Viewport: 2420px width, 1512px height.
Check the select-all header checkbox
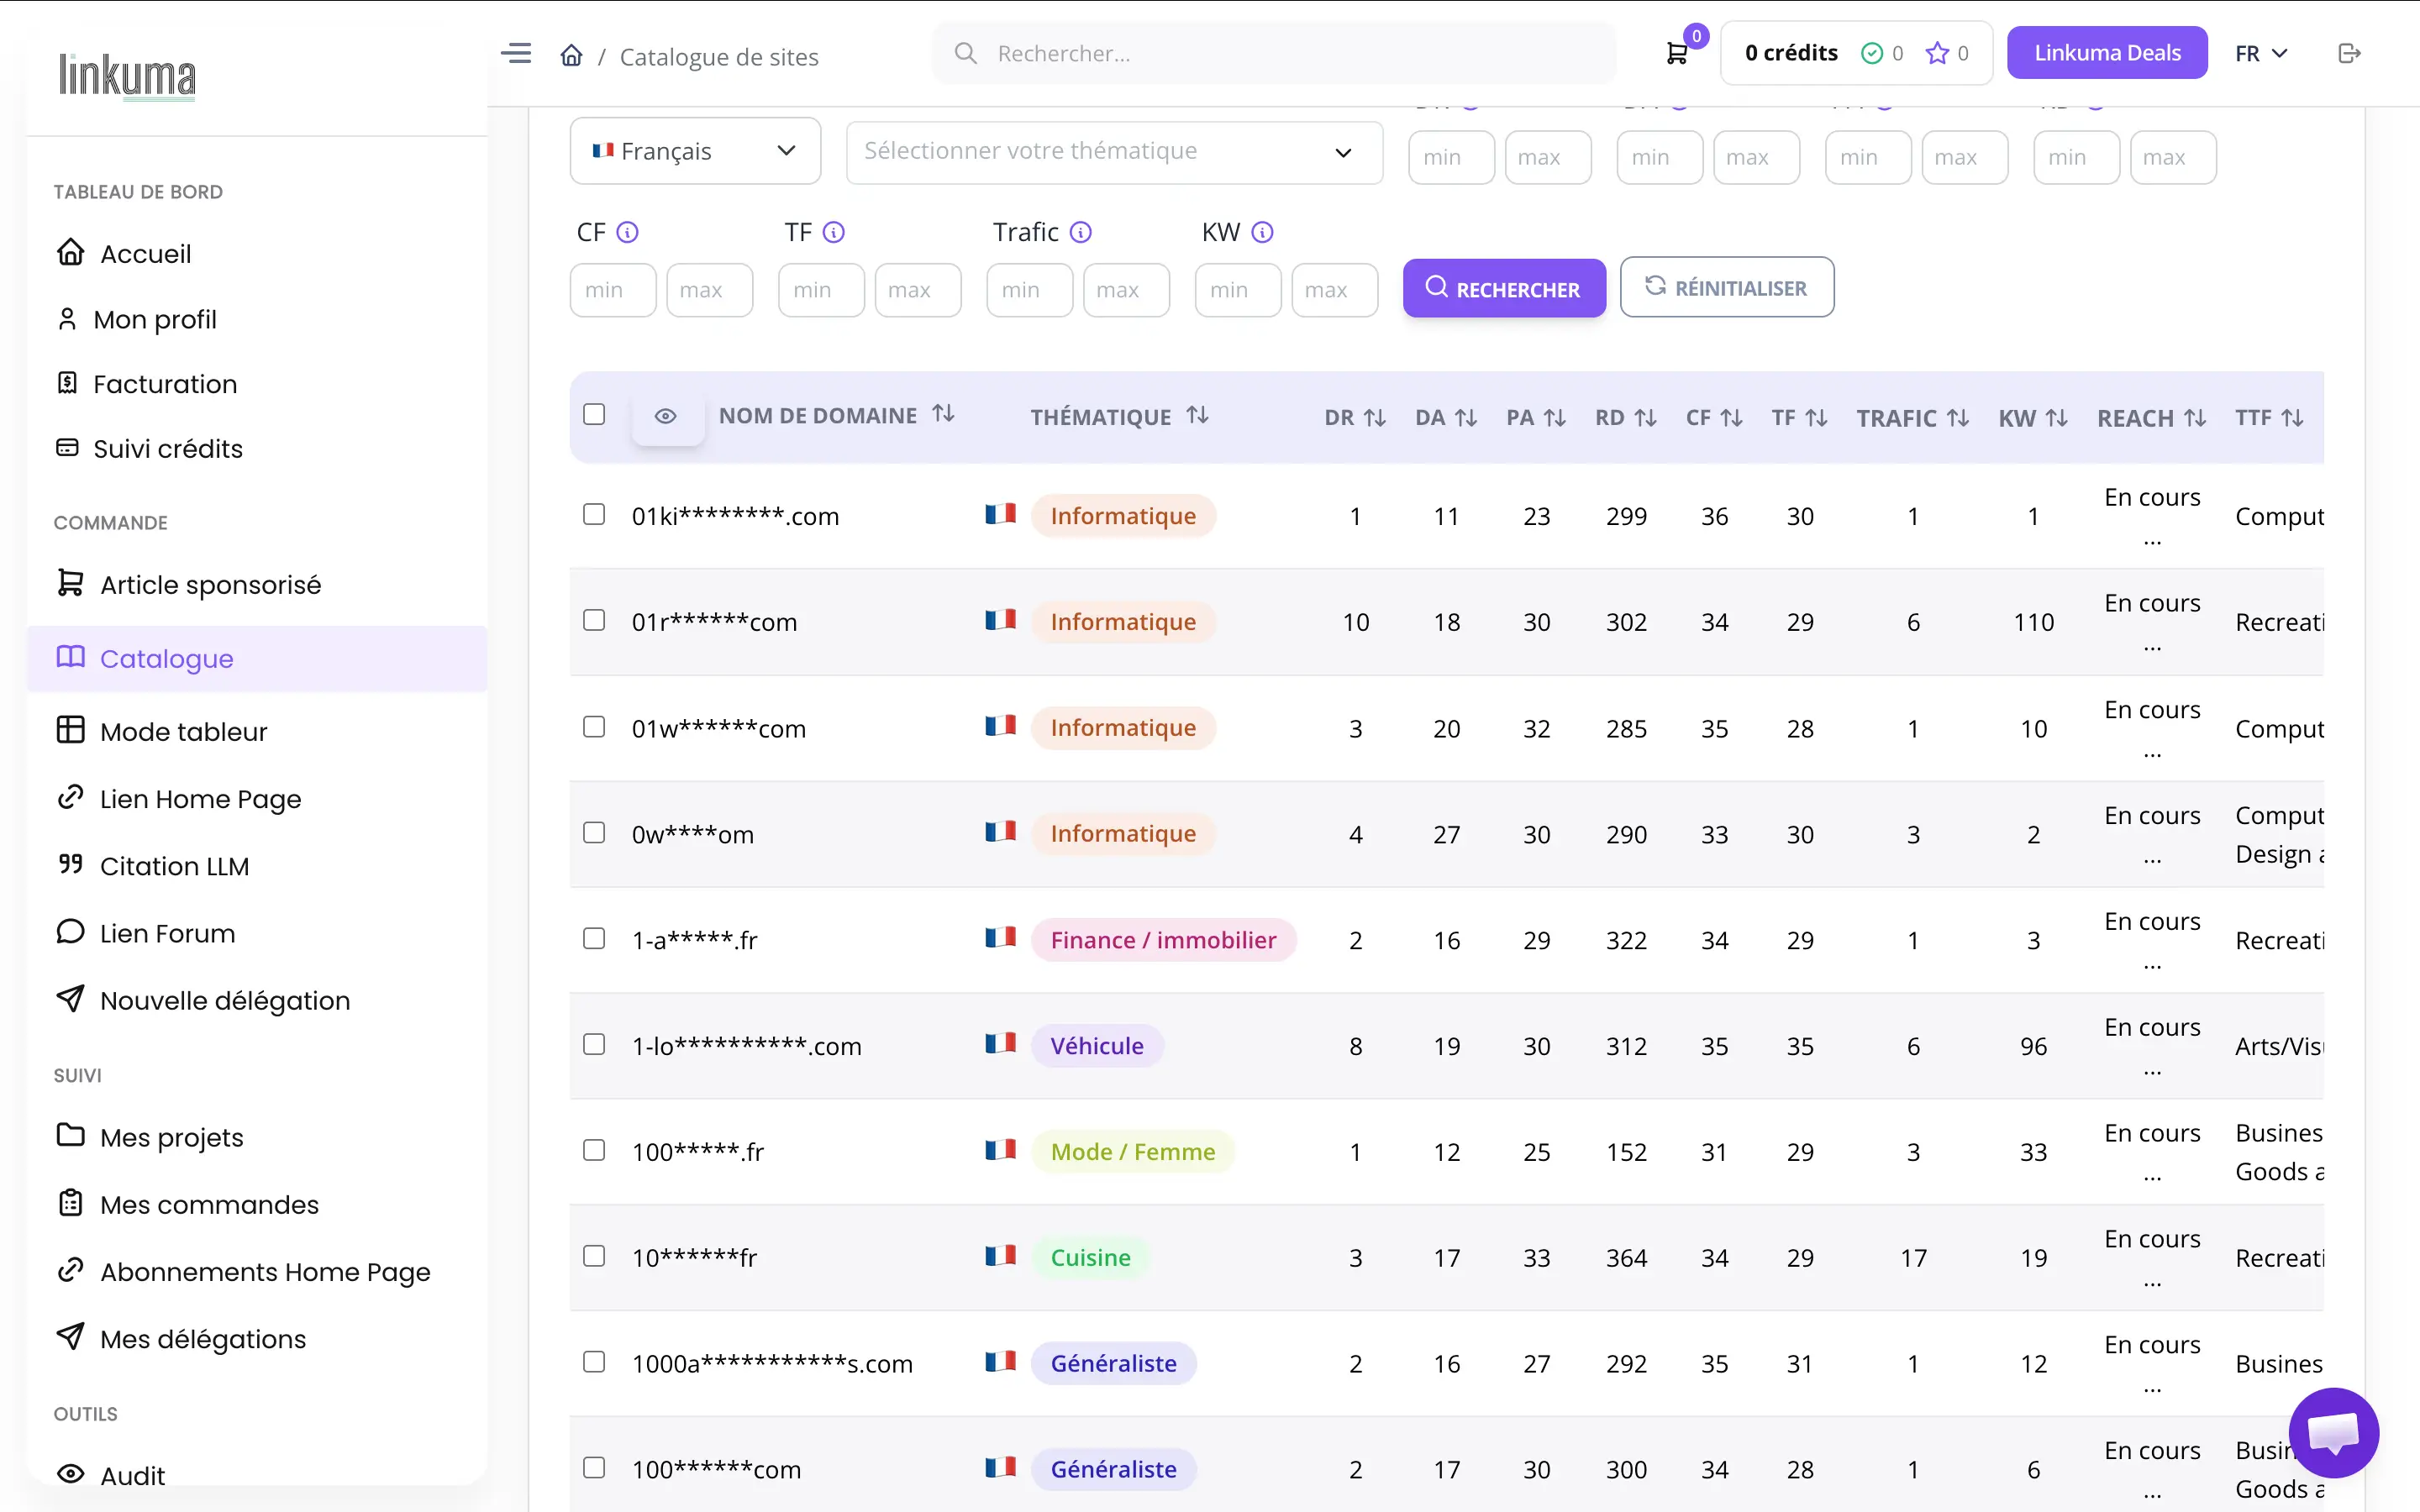pos(594,414)
